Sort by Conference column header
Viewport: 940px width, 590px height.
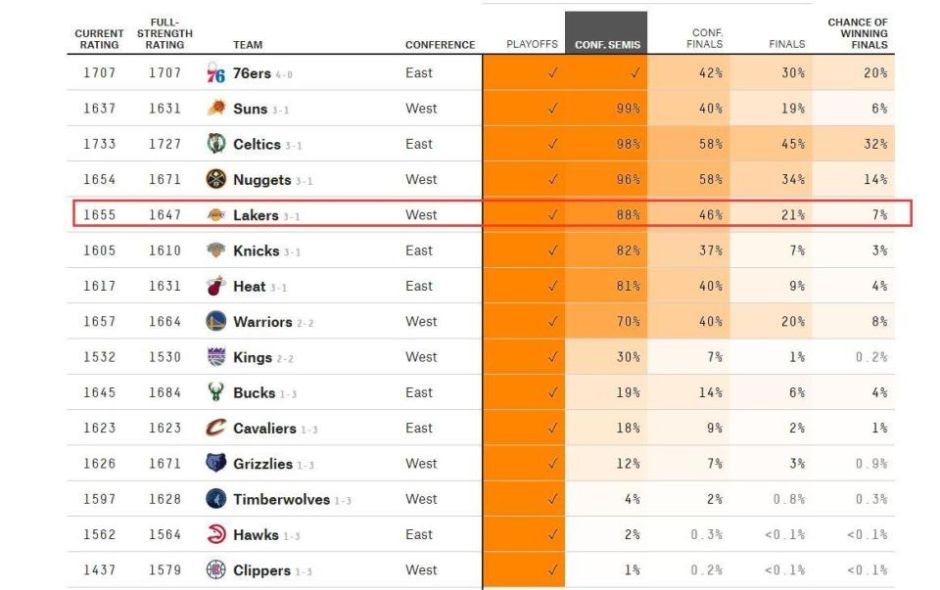click(440, 45)
